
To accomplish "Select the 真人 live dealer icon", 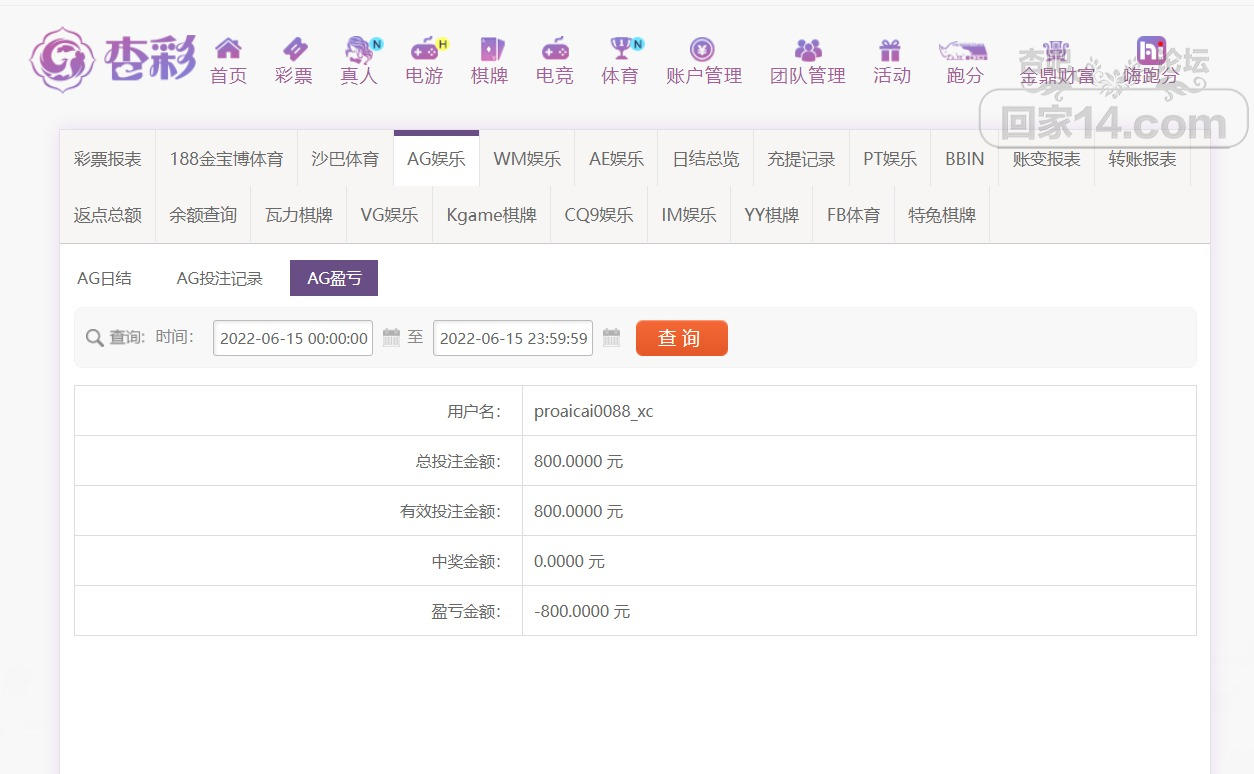I will 359,49.
